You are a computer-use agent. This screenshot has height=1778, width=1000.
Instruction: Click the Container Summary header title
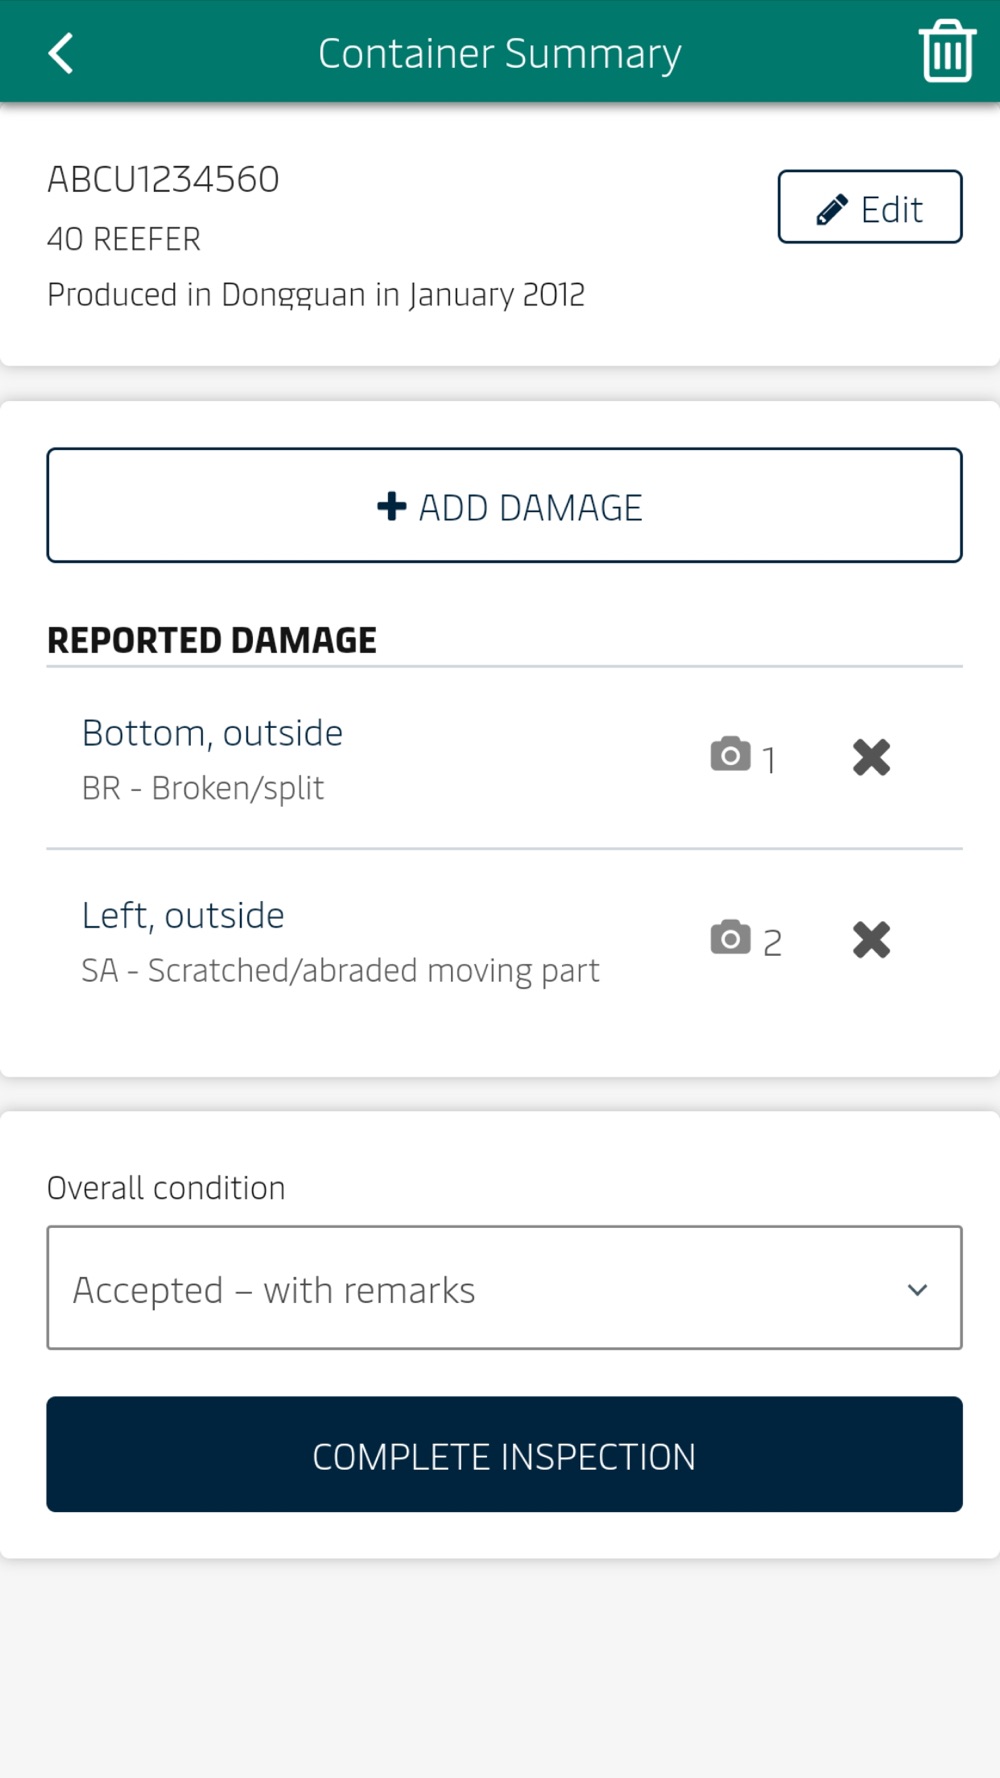(x=500, y=53)
